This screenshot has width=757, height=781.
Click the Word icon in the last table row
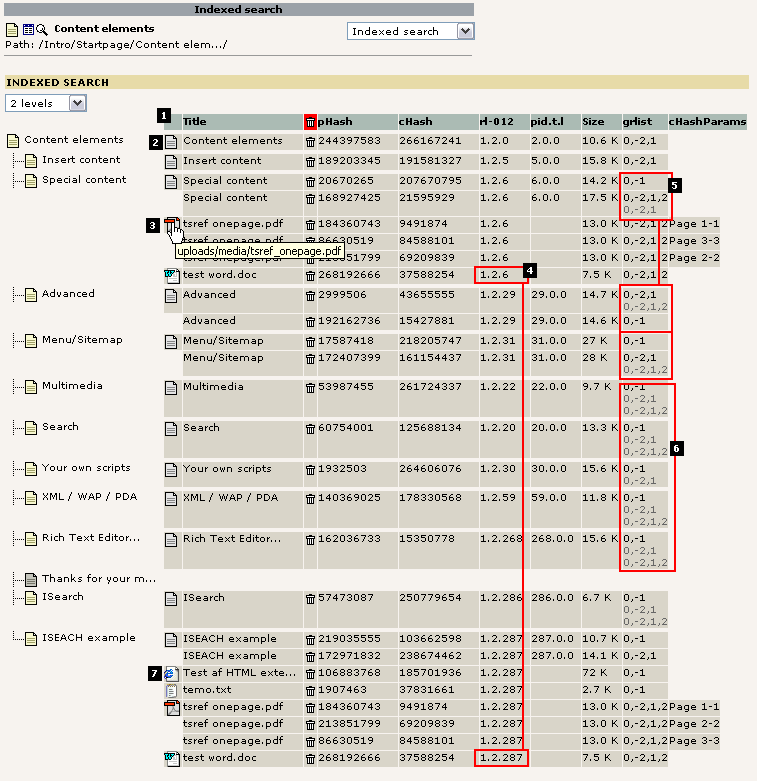(171, 758)
